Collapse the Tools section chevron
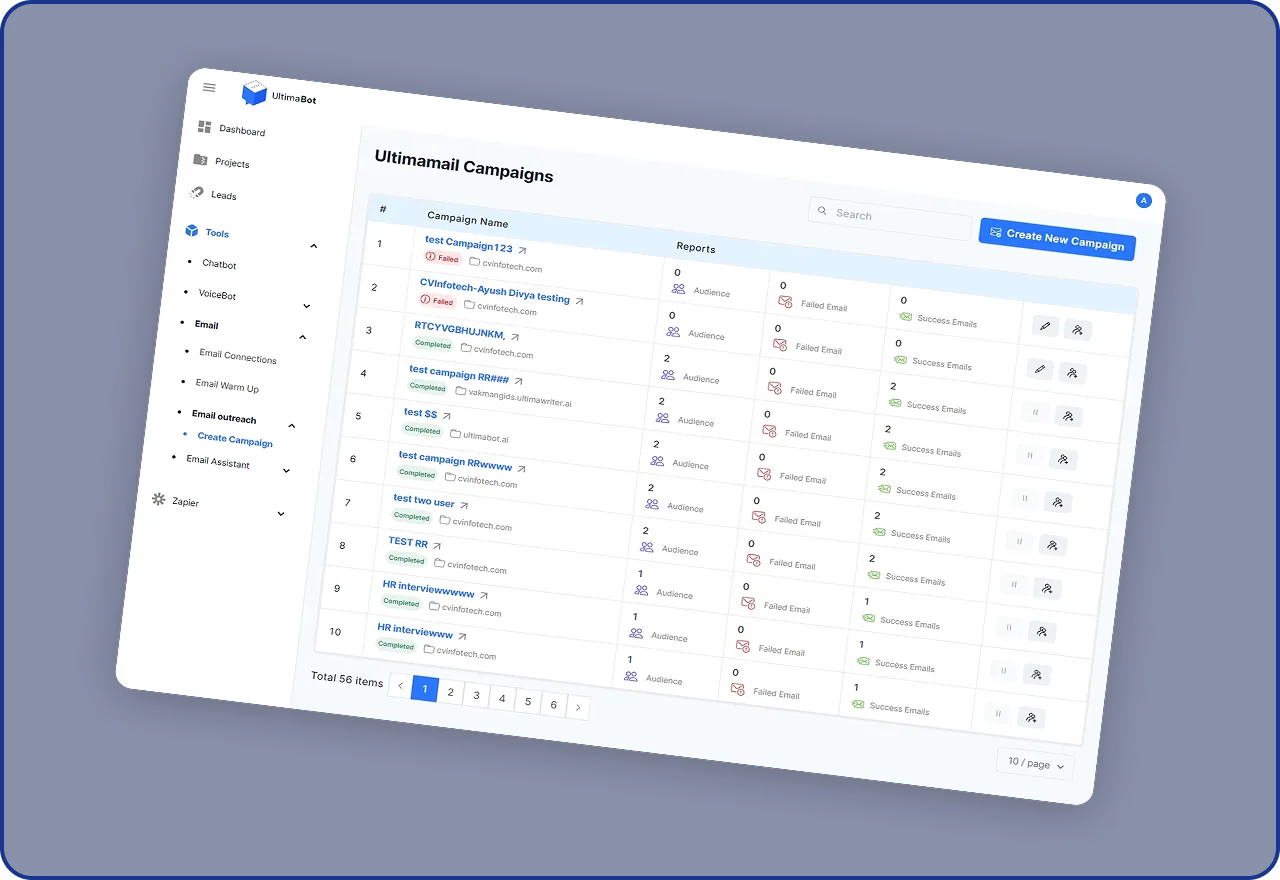 pos(313,246)
